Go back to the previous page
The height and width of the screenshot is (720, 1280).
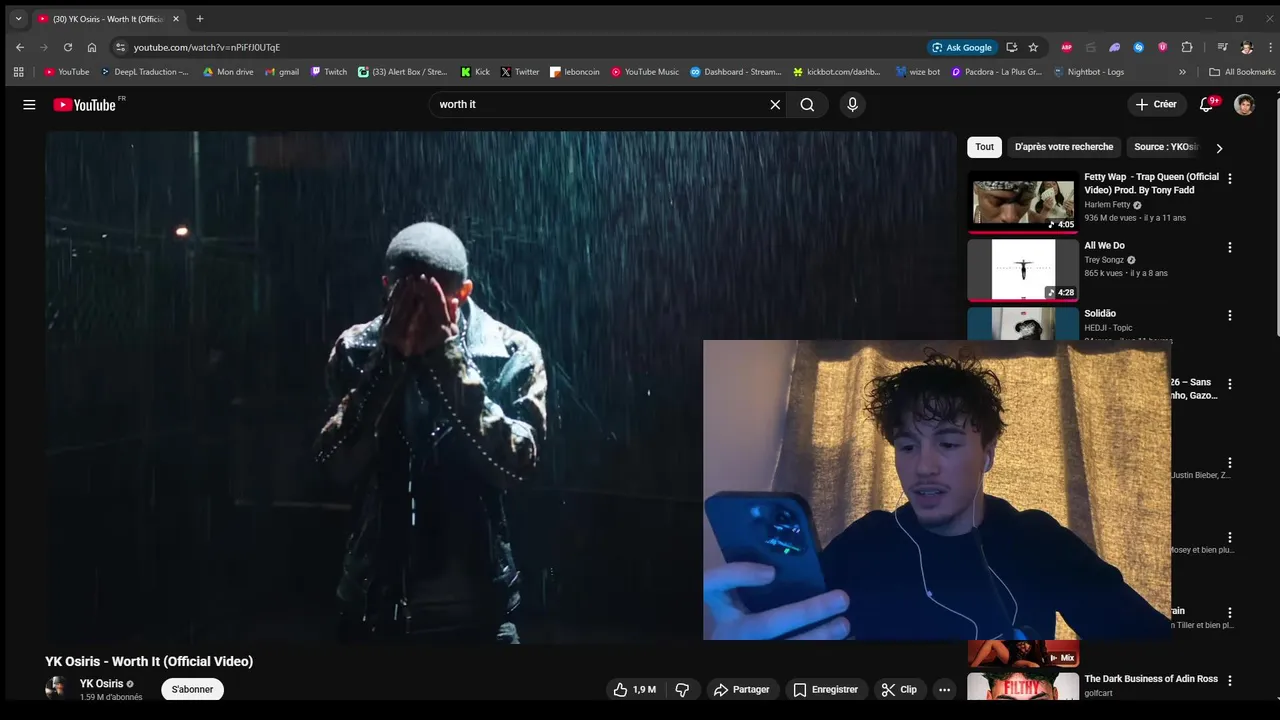point(20,47)
